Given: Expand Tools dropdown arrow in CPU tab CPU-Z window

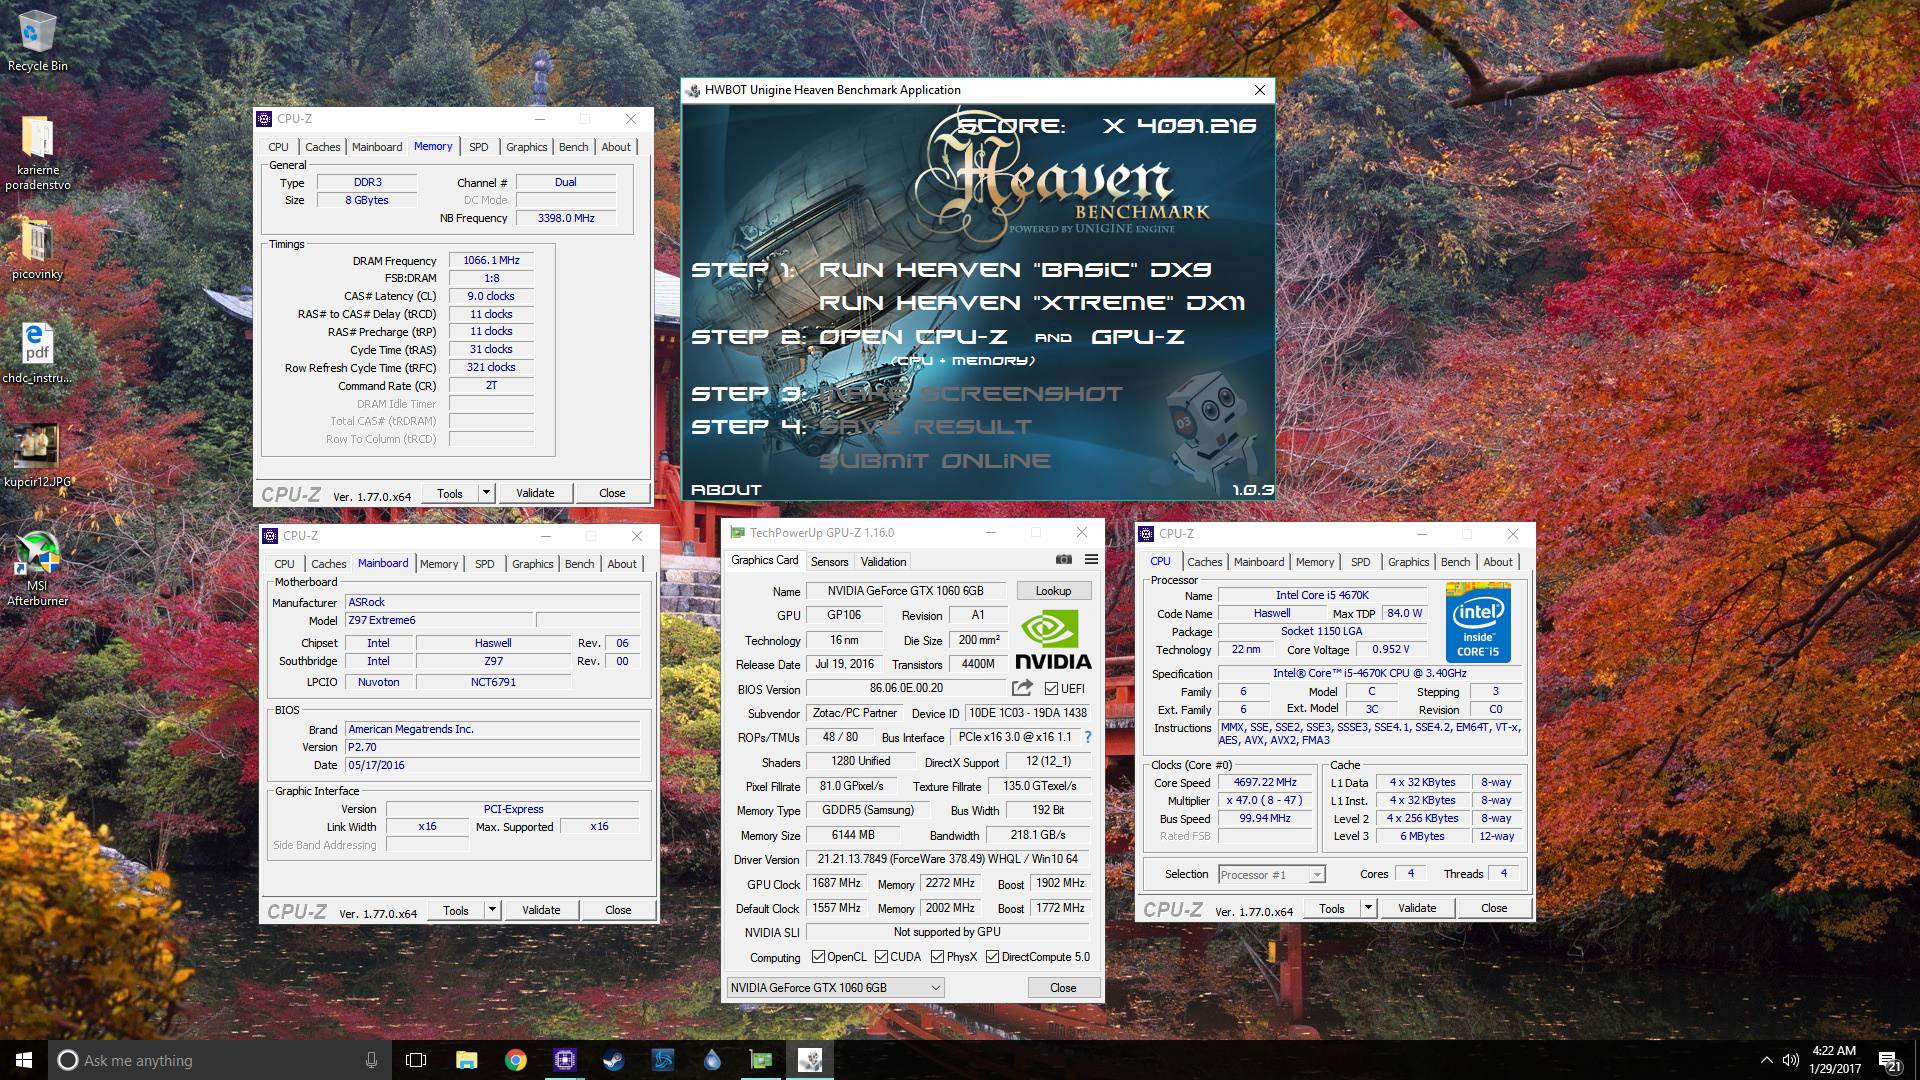Looking at the screenshot, I should pos(1368,908).
